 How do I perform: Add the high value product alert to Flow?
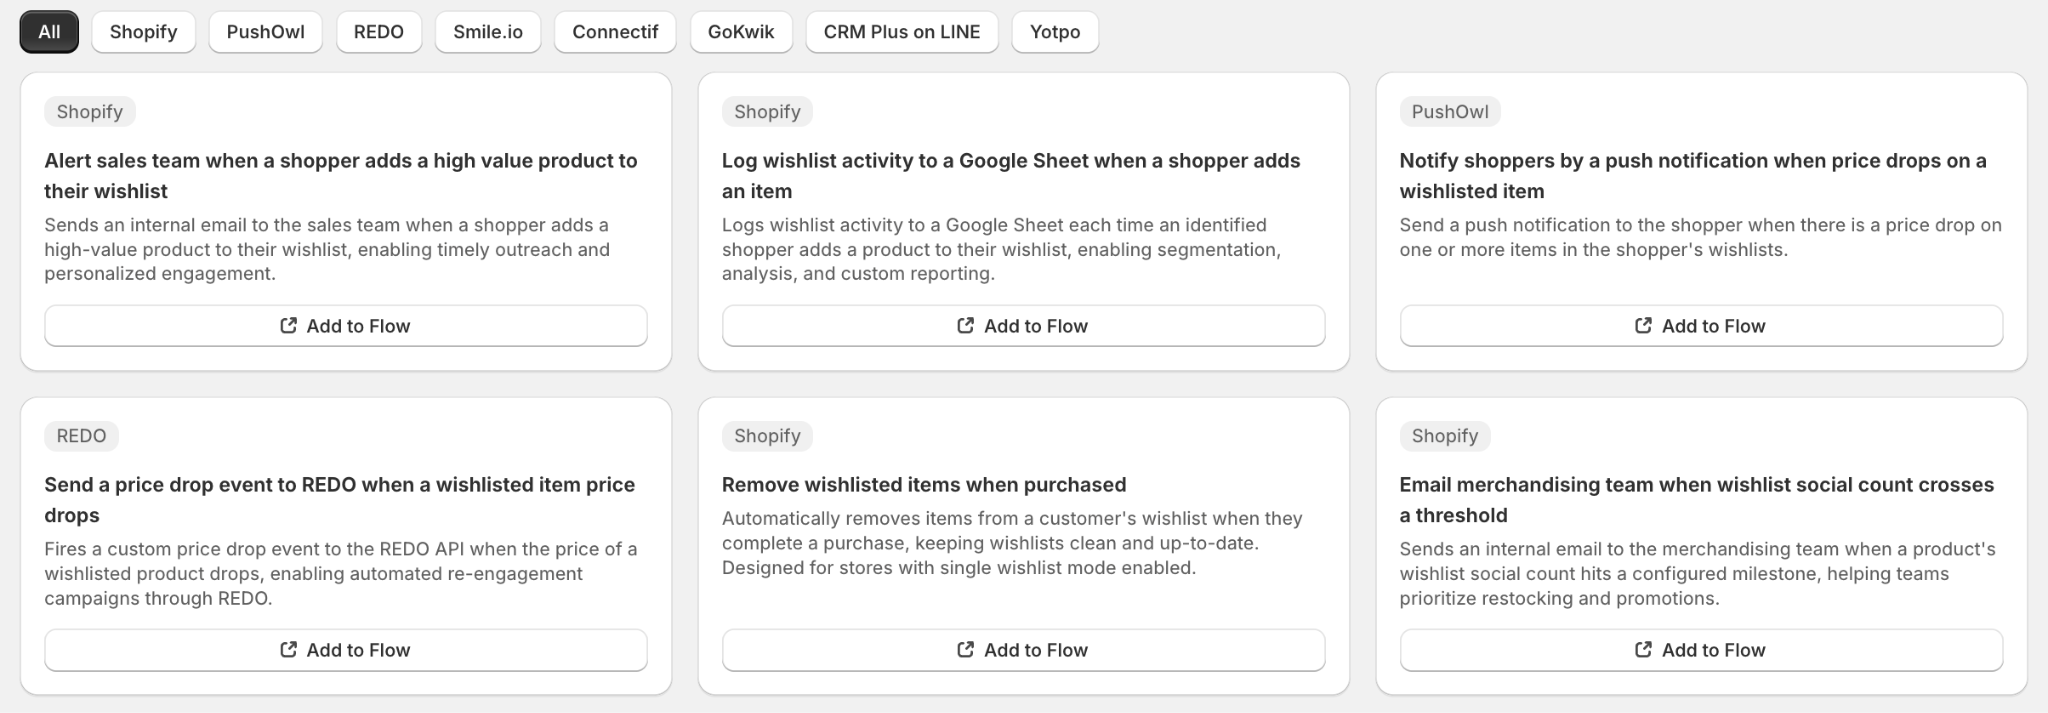[x=346, y=326]
